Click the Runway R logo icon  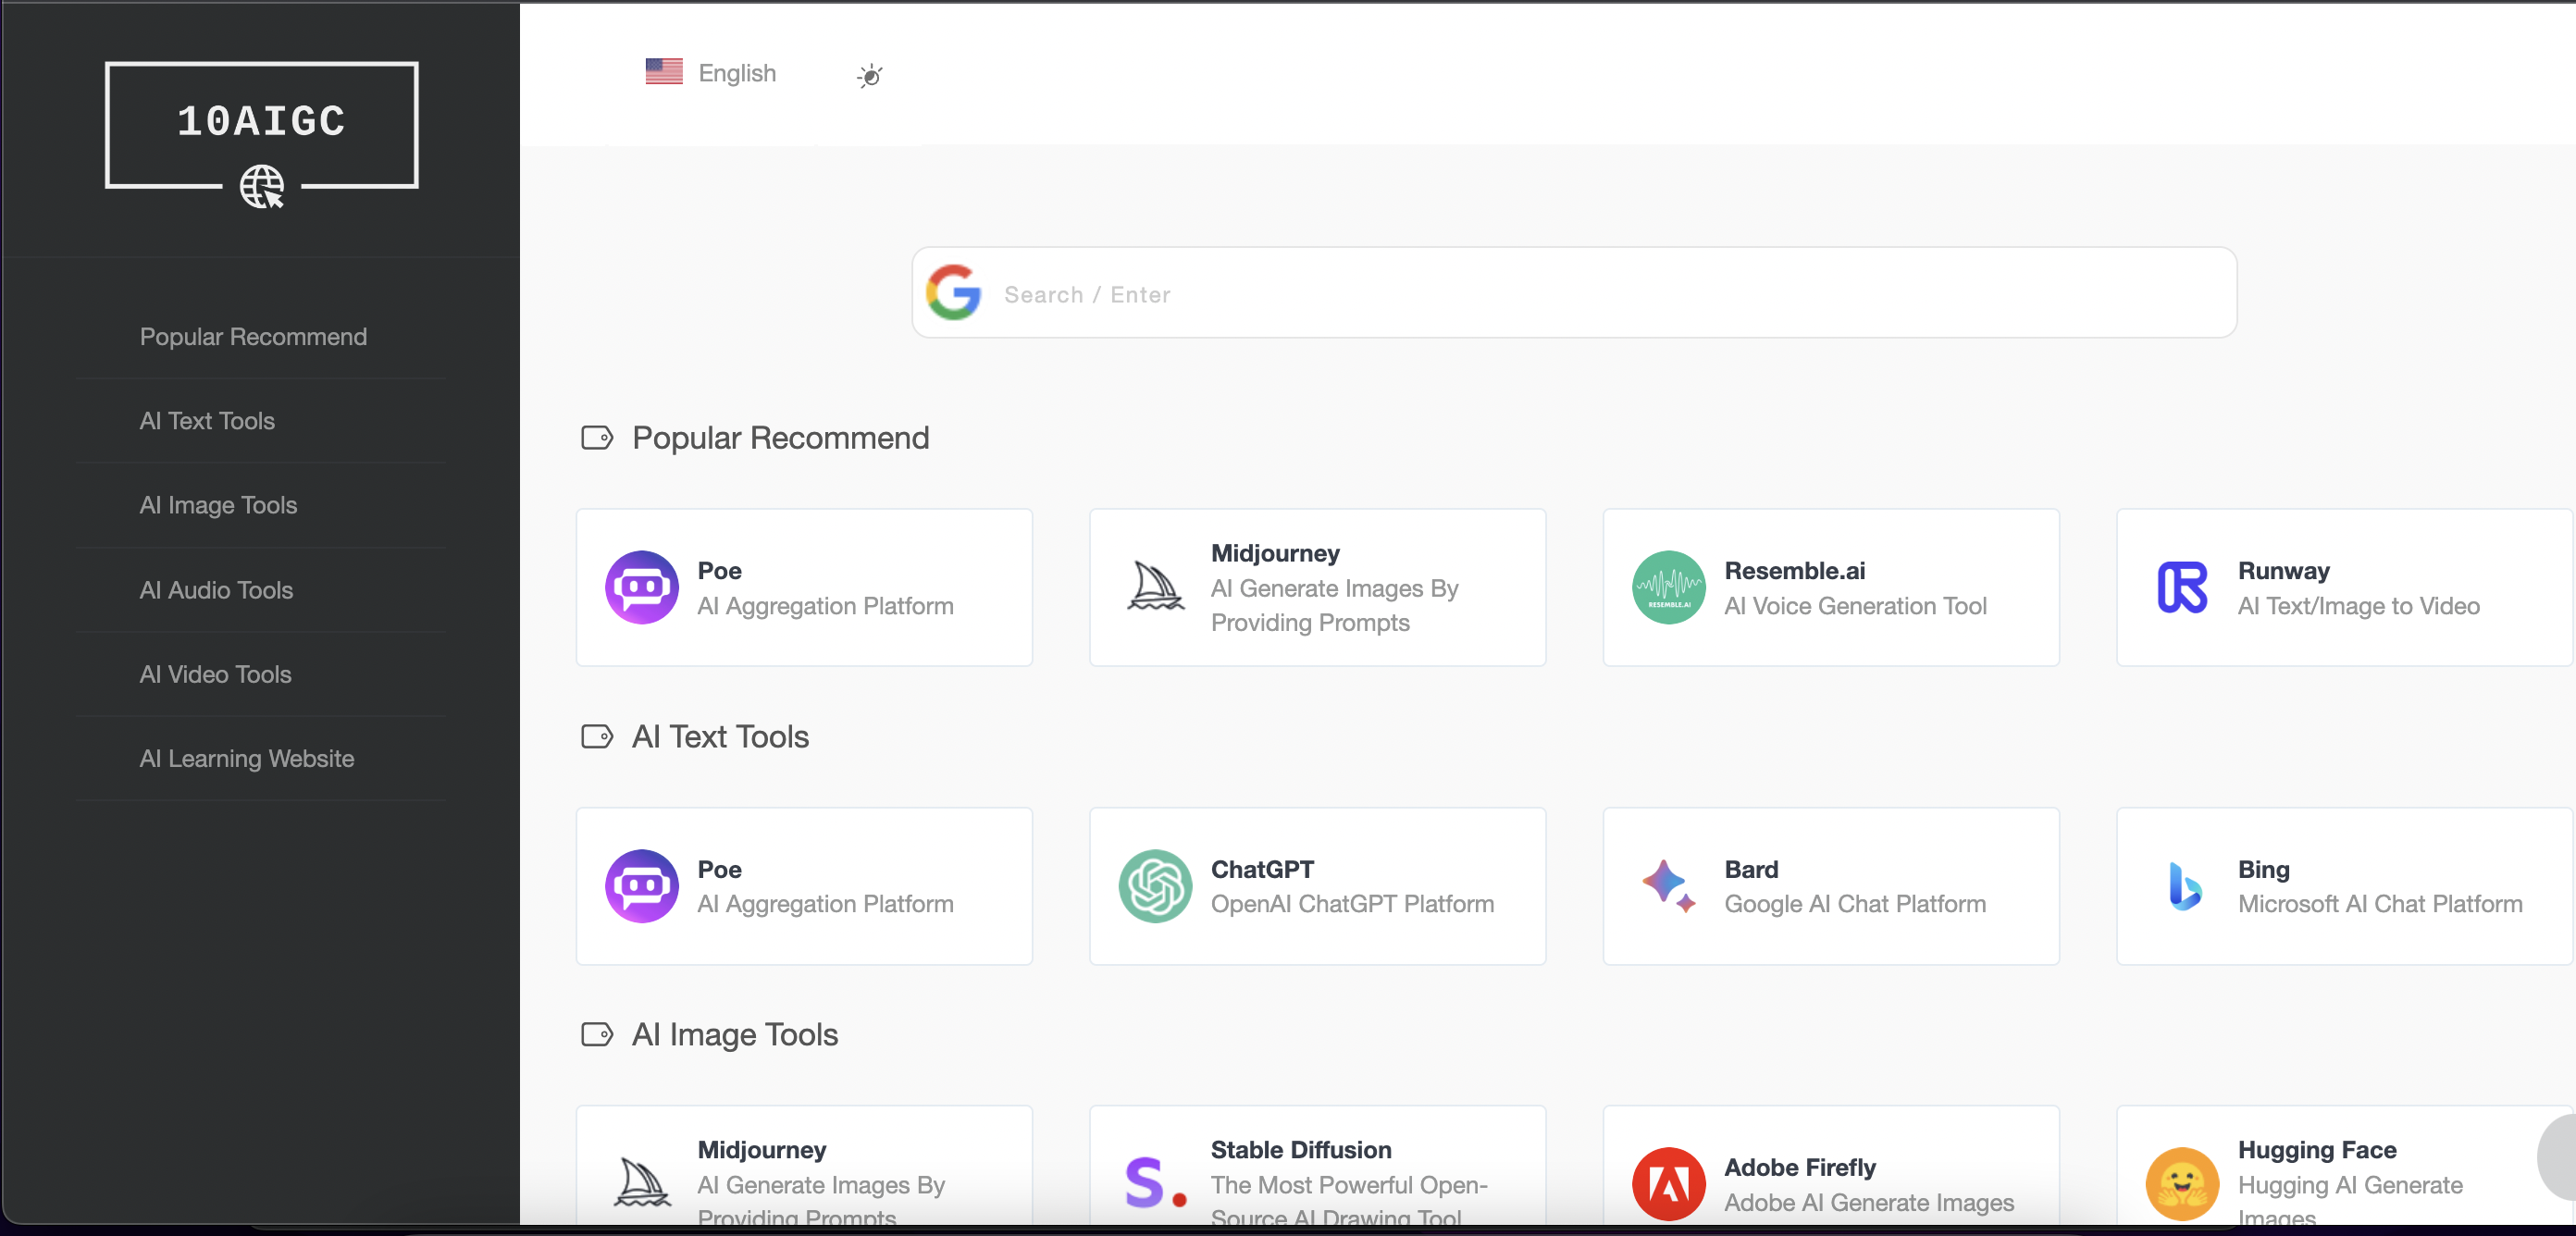click(2182, 588)
